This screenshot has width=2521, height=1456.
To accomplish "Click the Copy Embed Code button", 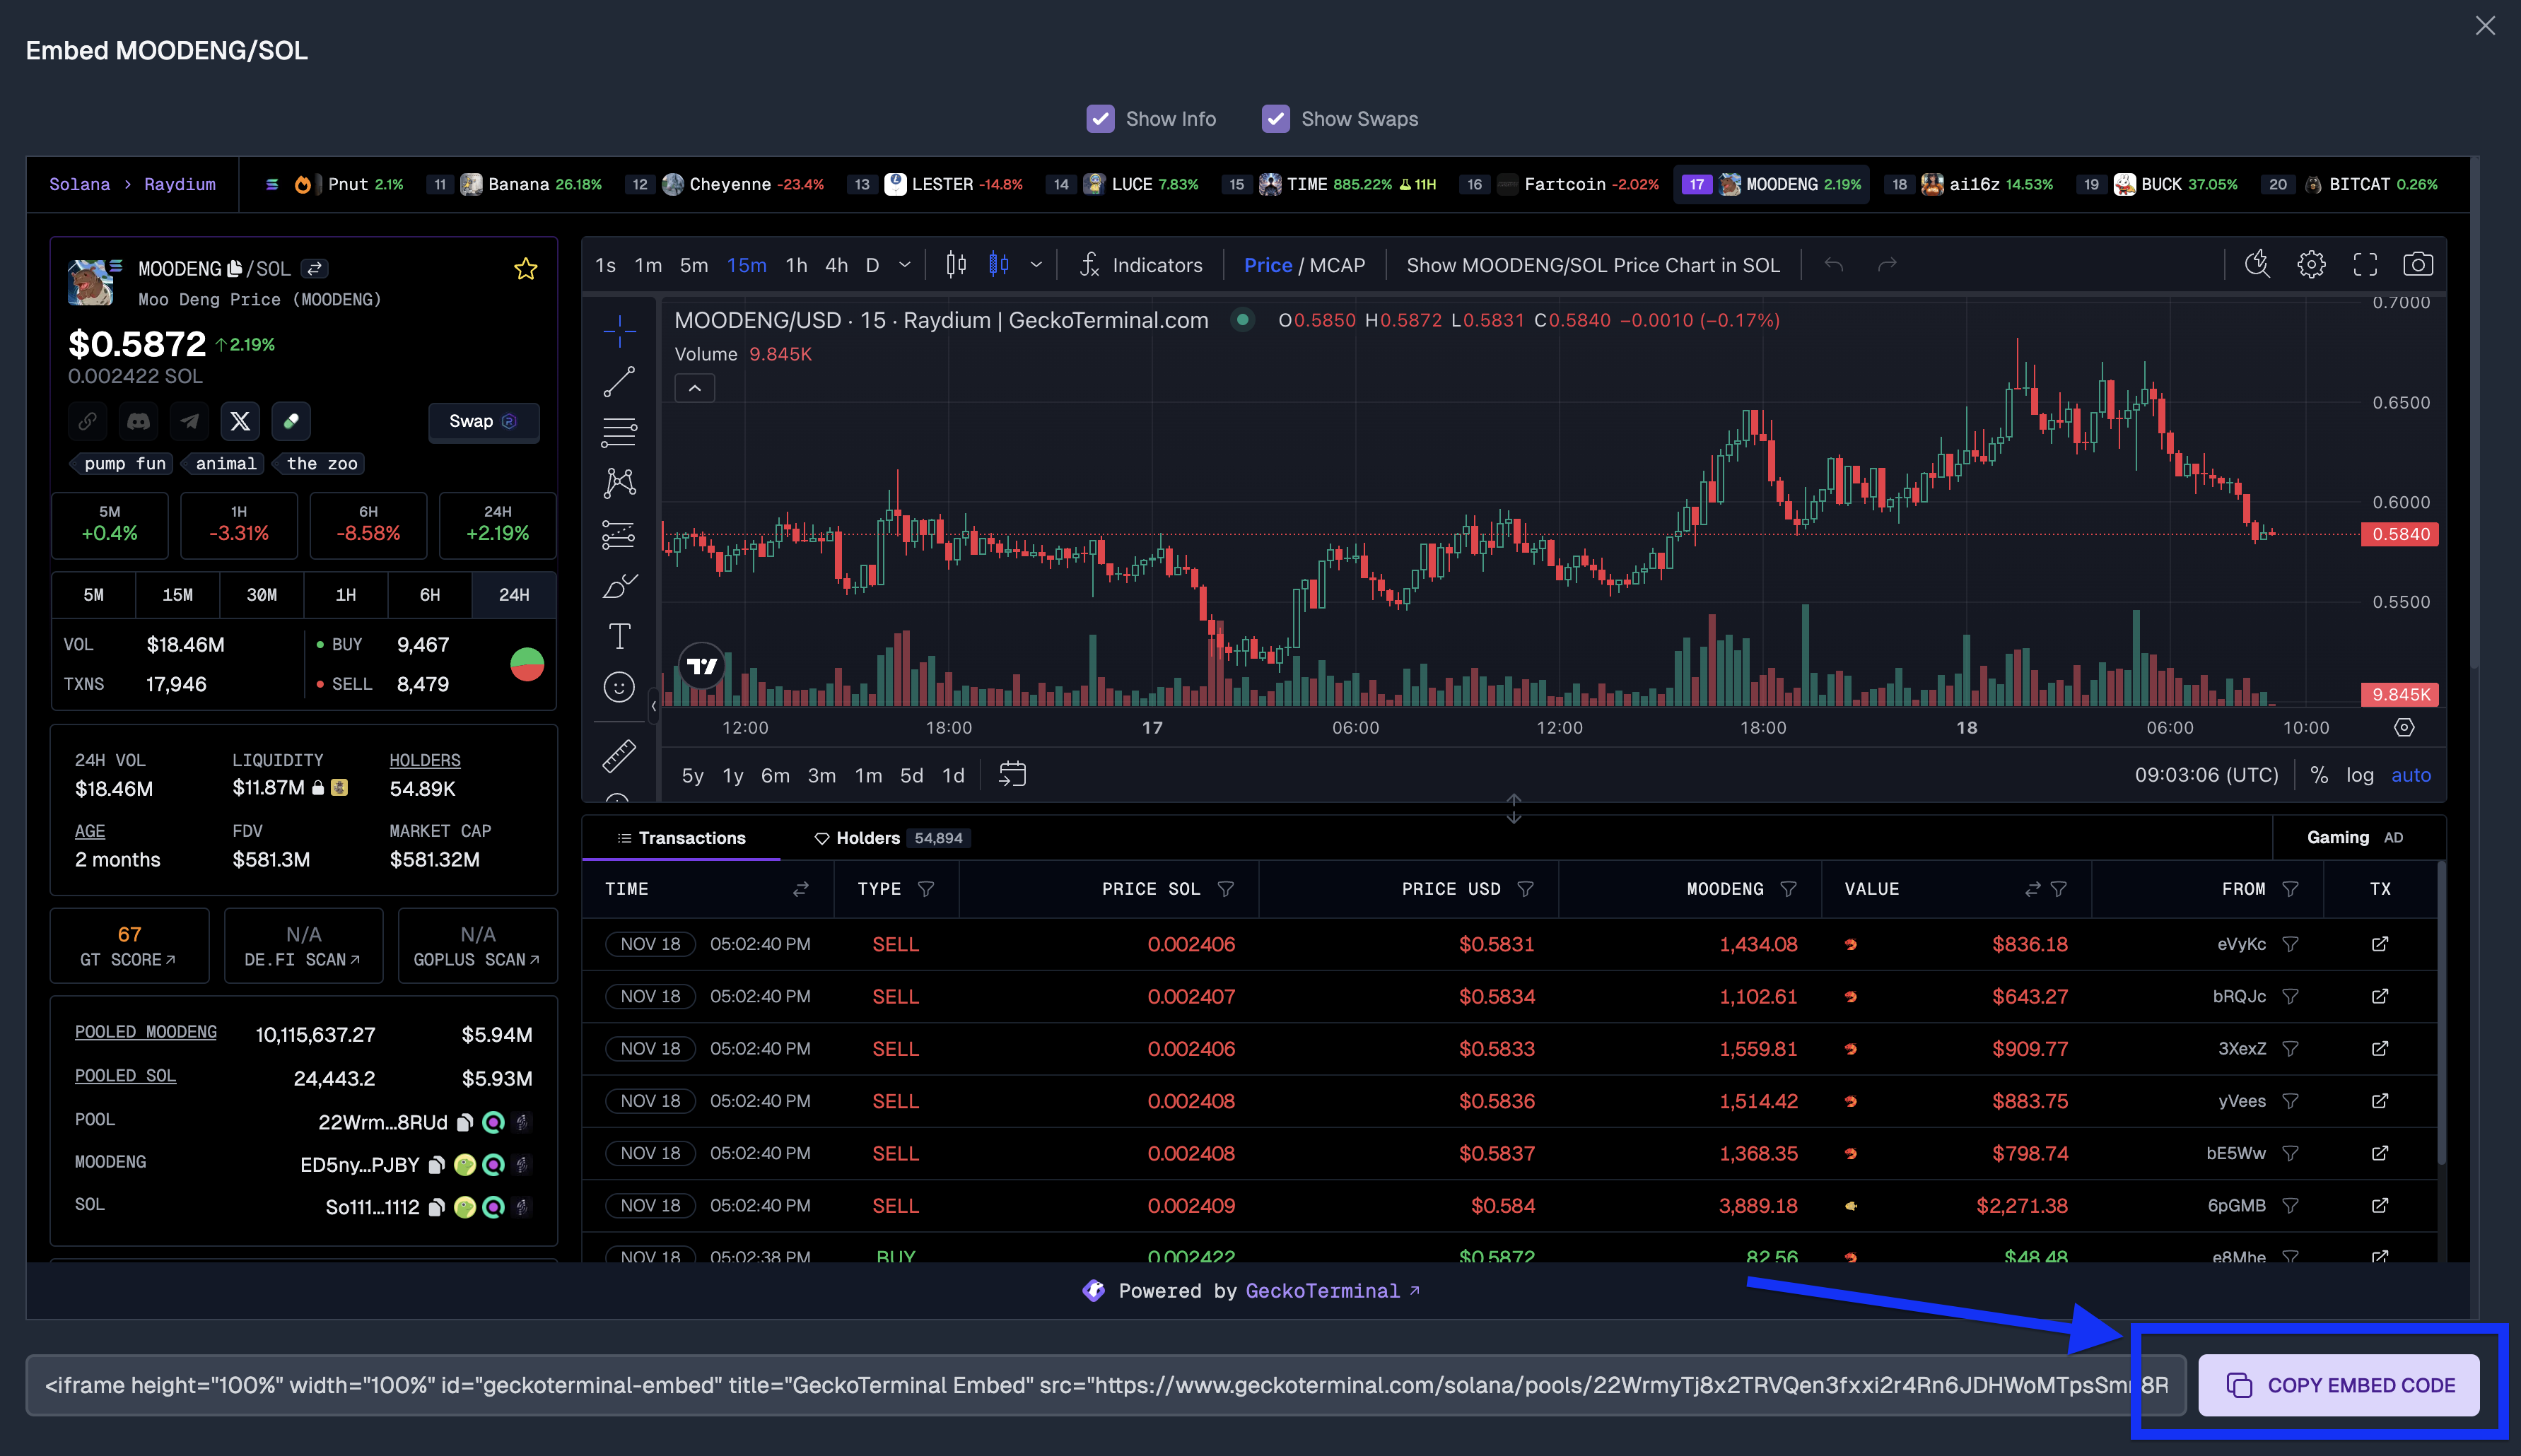I will [2338, 1385].
